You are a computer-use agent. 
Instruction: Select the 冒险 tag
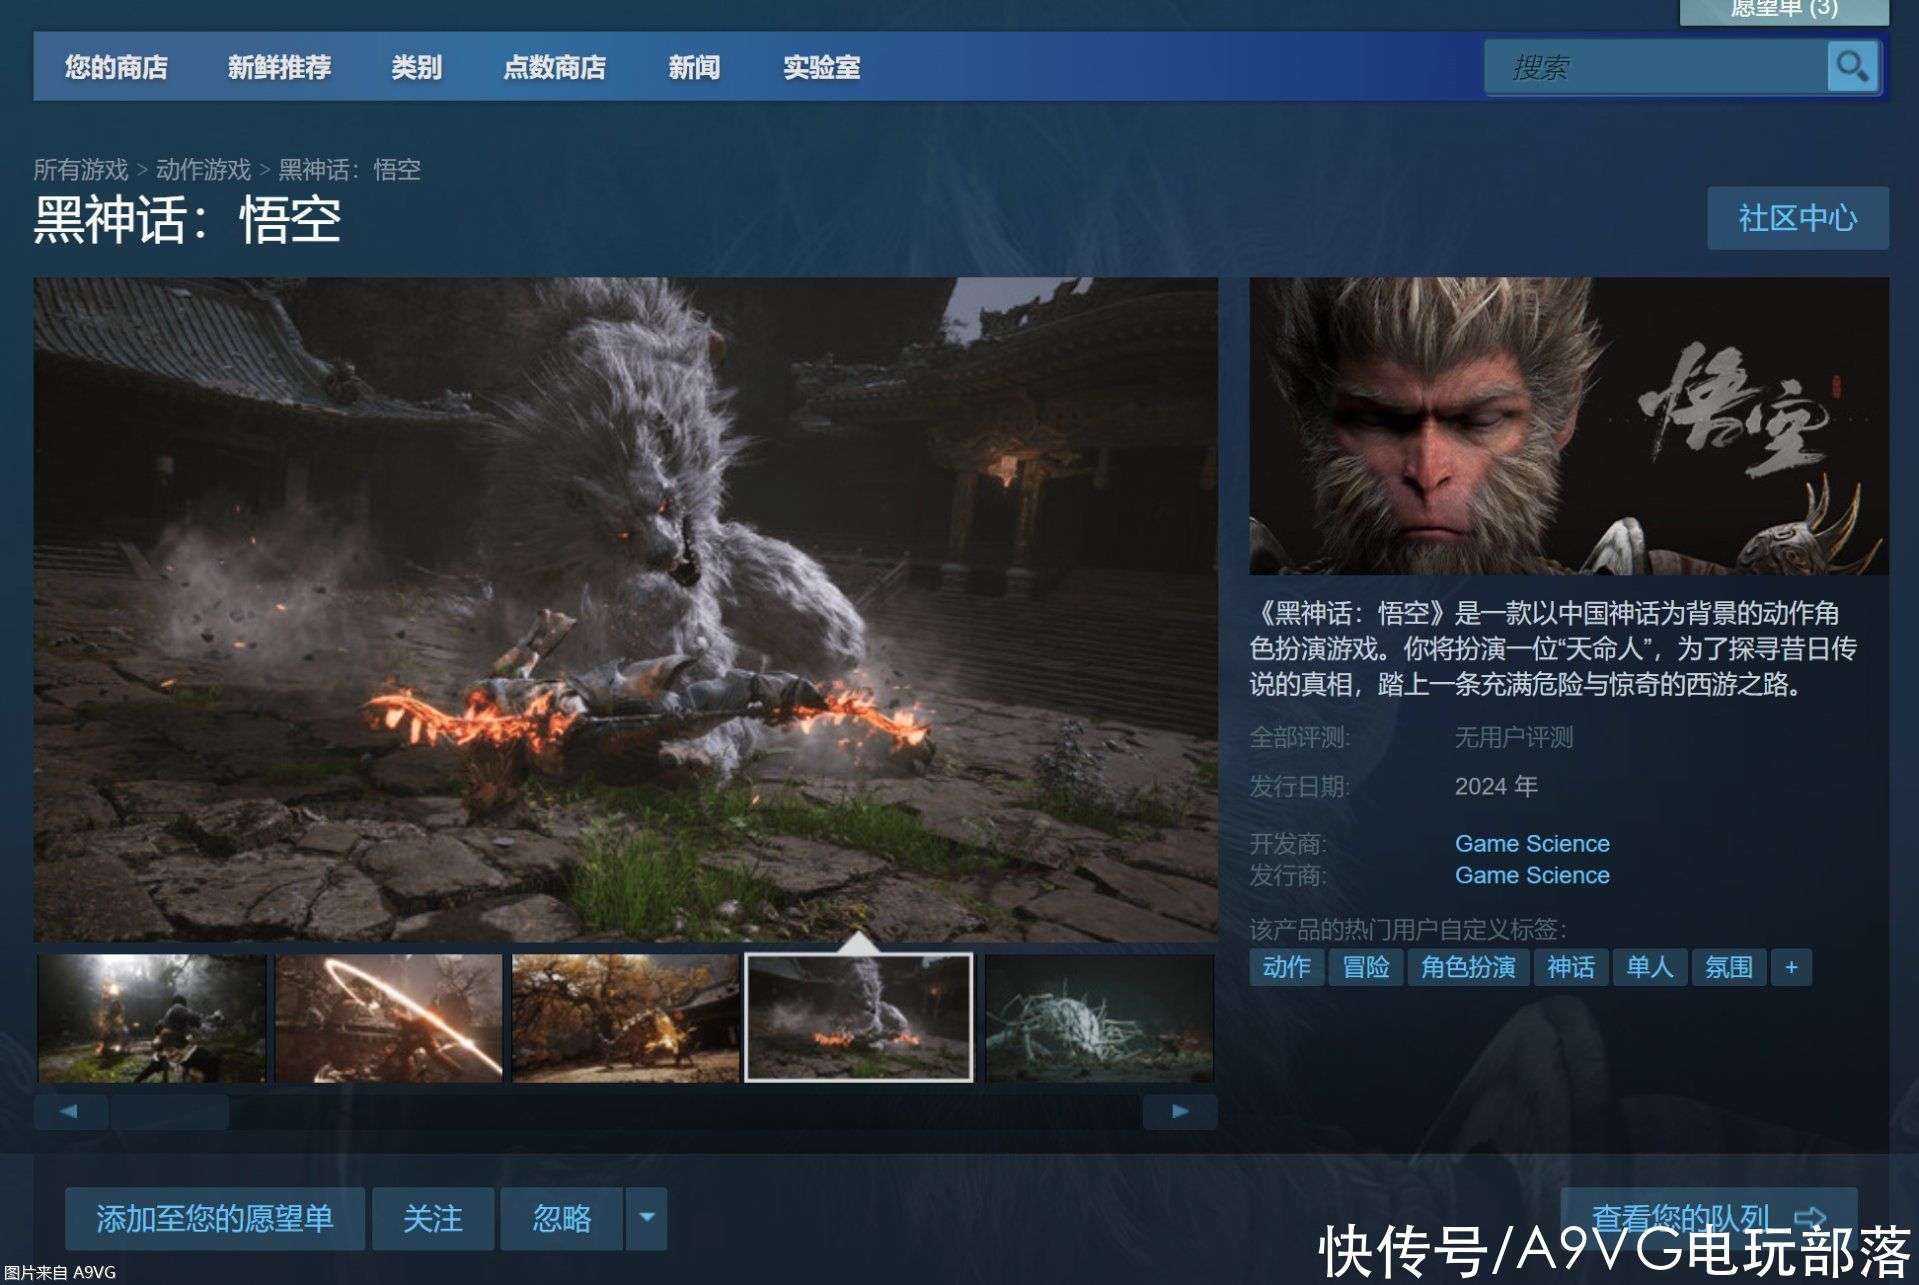(x=1366, y=967)
